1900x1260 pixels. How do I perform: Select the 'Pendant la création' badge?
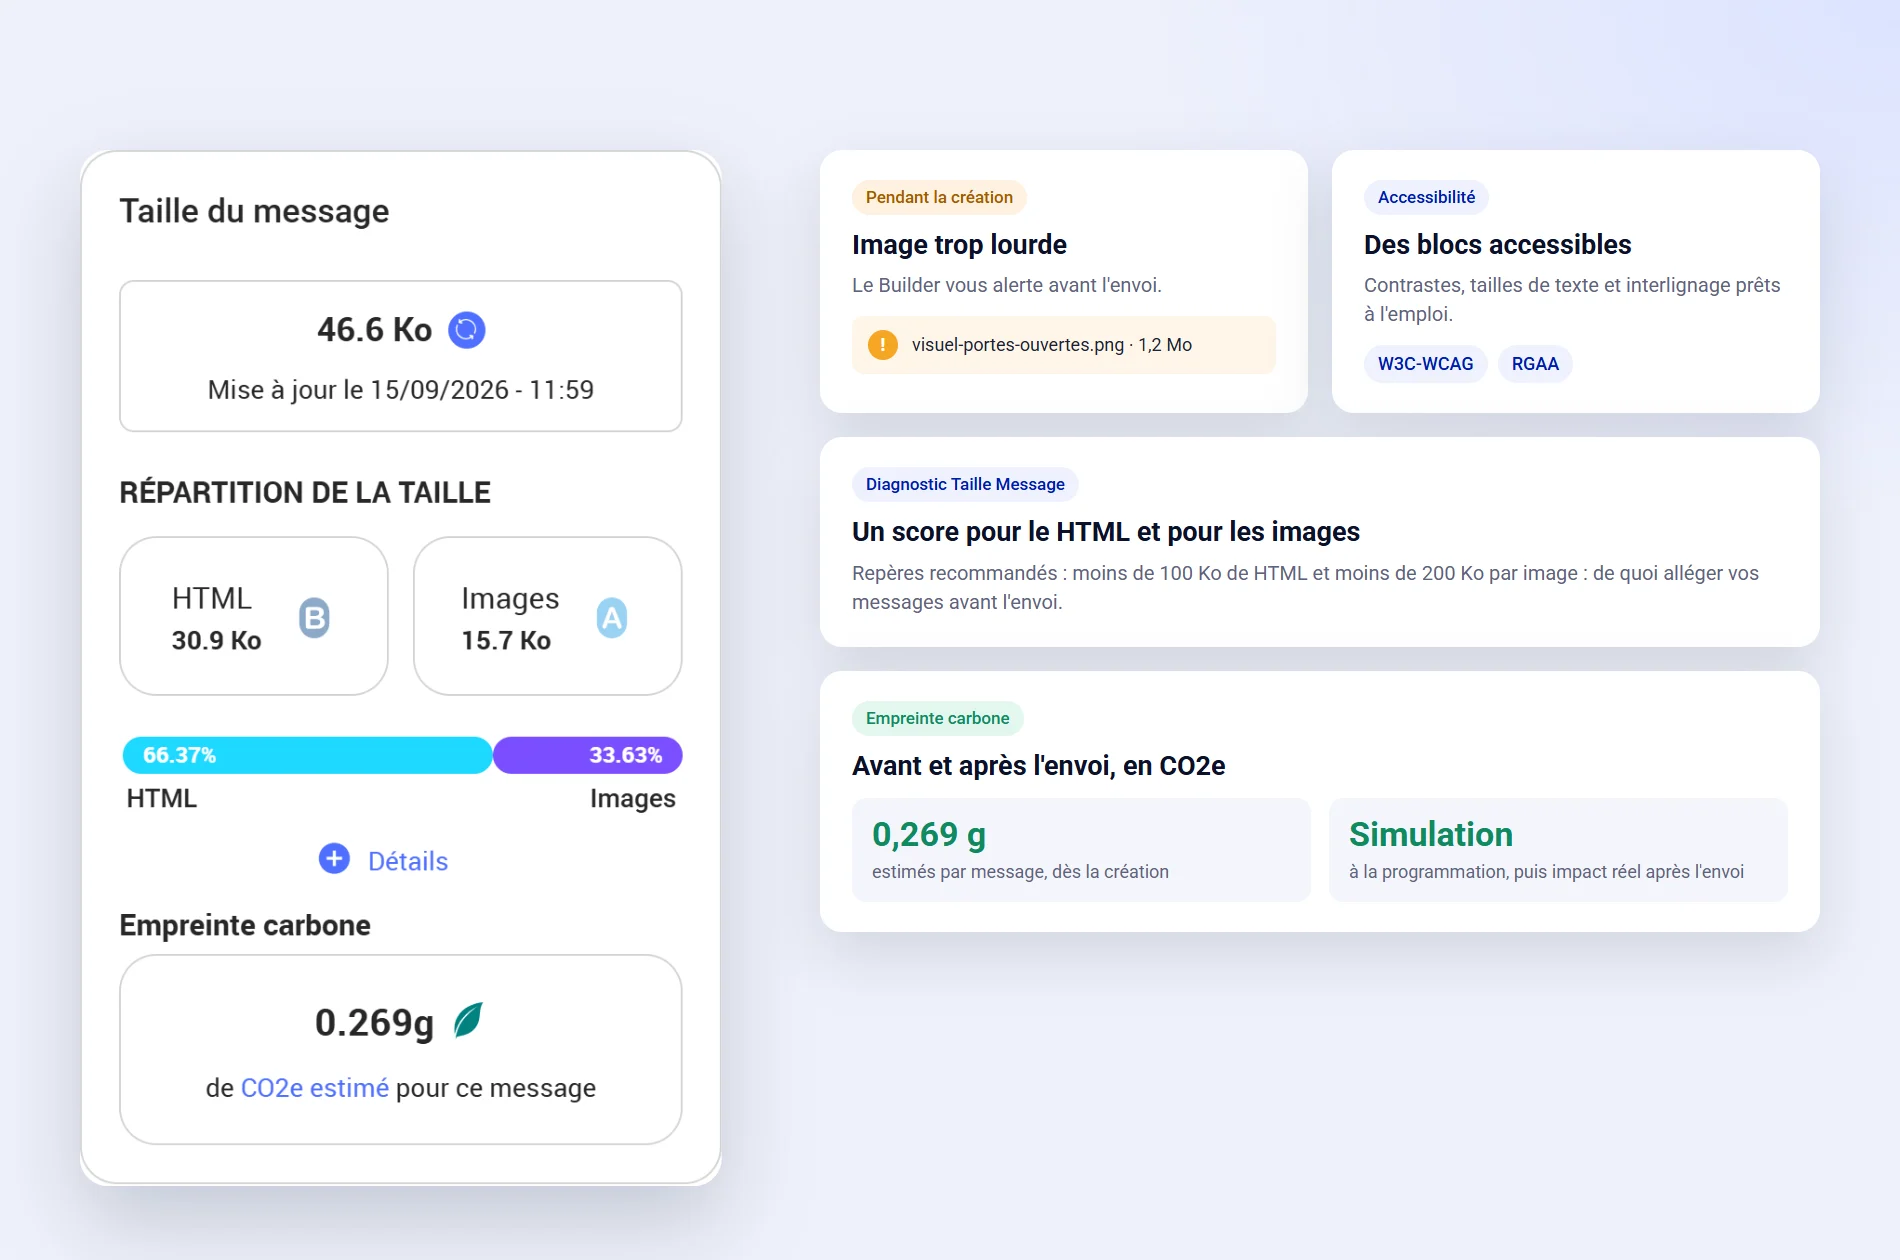pyautogui.click(x=939, y=198)
